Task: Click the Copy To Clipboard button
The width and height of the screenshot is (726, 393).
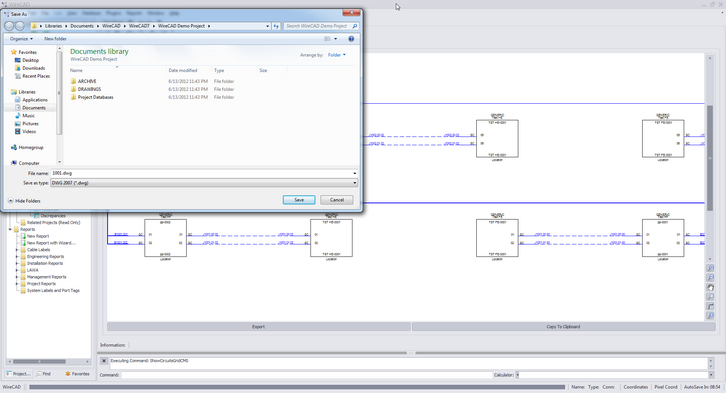Action: (563, 327)
